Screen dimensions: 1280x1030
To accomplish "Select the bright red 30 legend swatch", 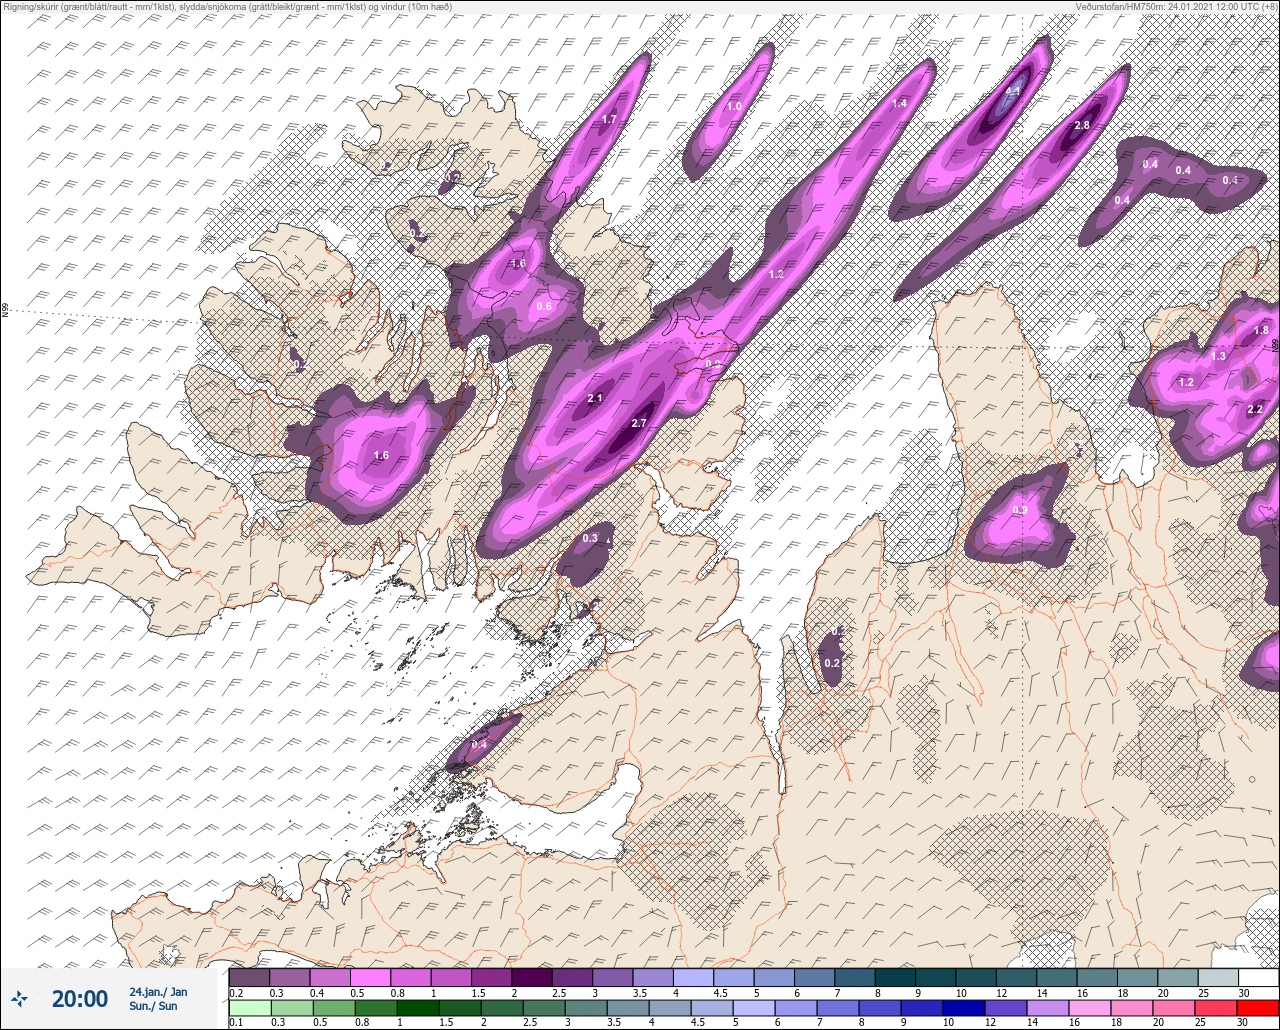I will 1258,1008.
